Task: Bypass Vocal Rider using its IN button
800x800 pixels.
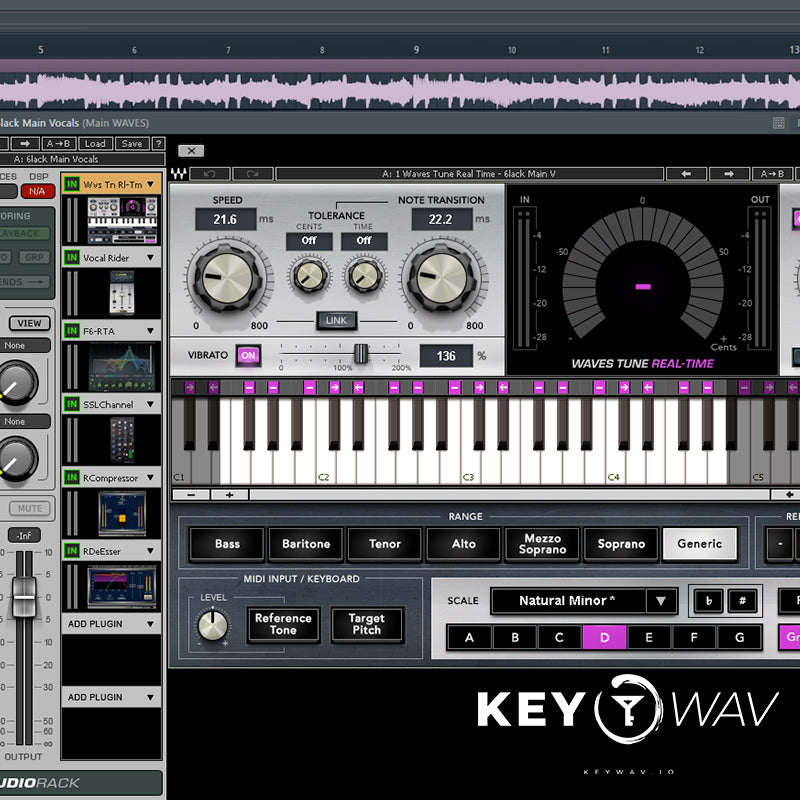Action: coord(71,258)
